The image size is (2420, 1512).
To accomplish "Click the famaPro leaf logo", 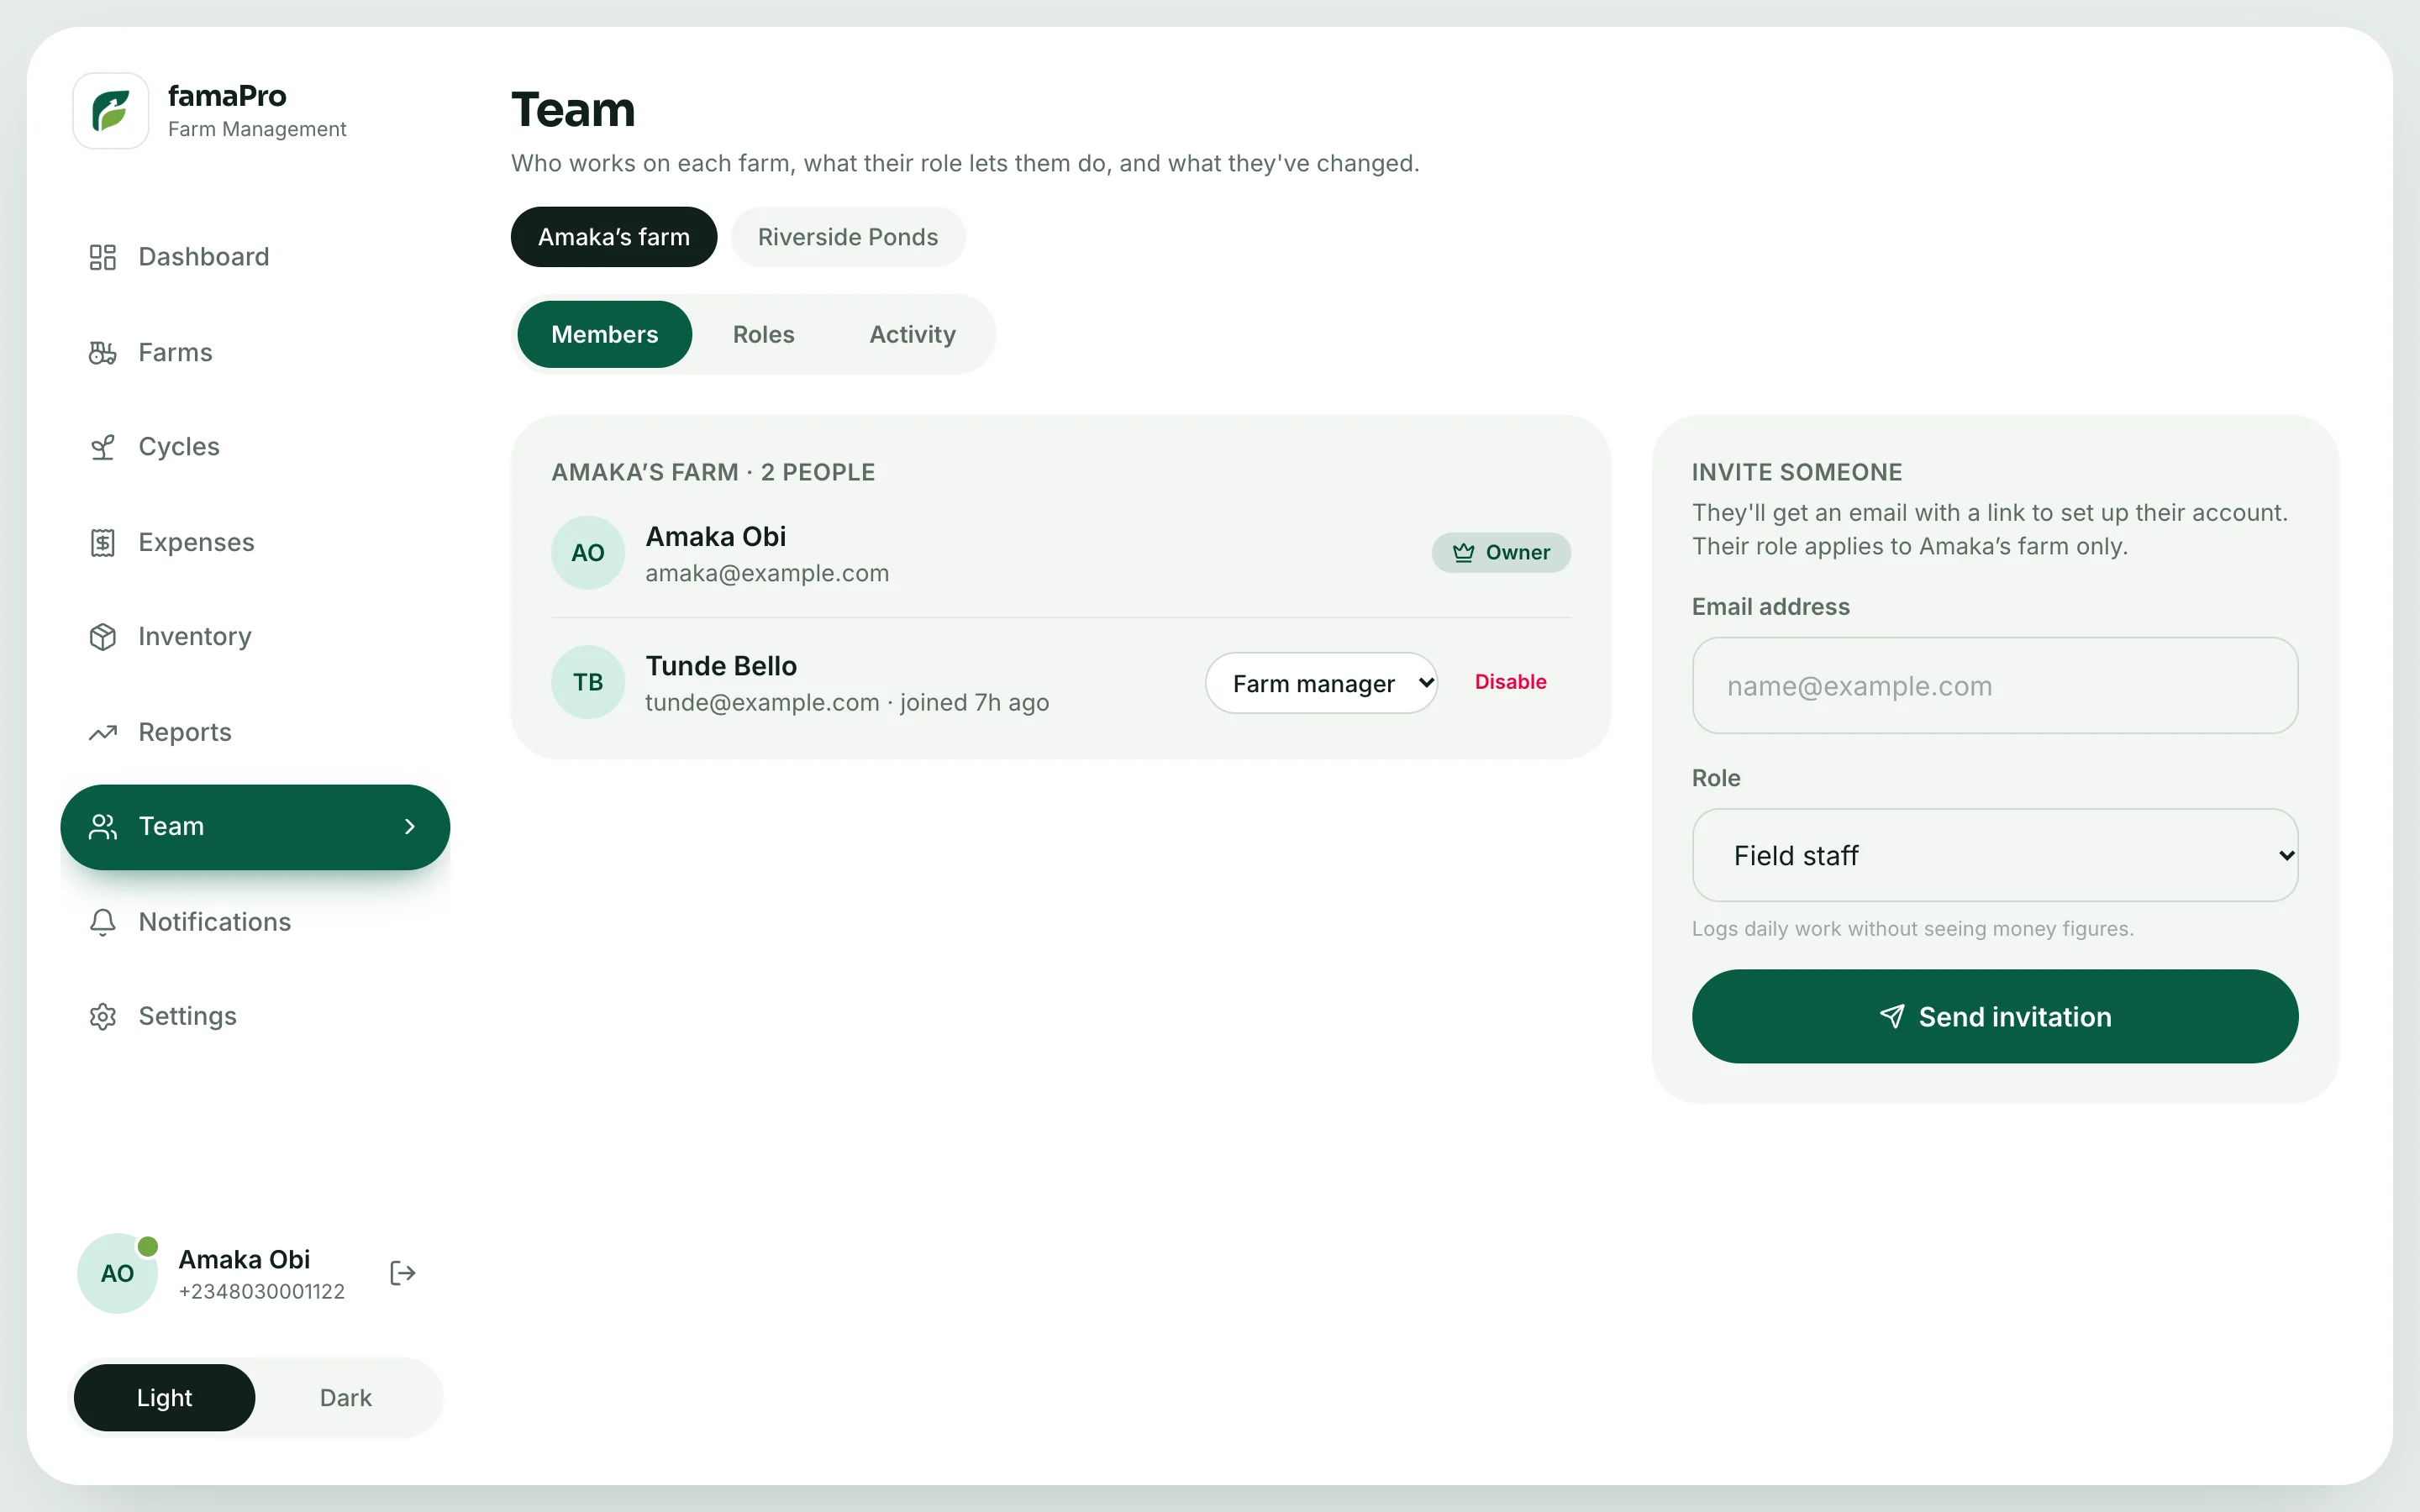I will point(111,111).
